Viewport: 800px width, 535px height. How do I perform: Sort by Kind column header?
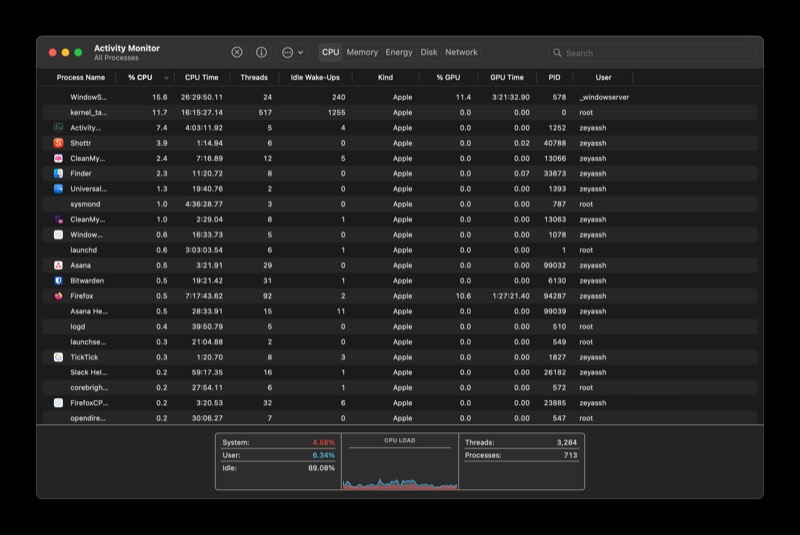(385, 78)
